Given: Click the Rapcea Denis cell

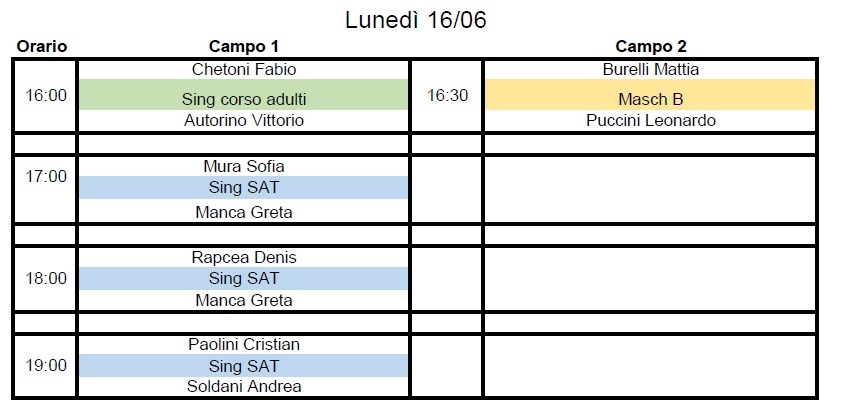Looking at the screenshot, I should coord(244,257).
